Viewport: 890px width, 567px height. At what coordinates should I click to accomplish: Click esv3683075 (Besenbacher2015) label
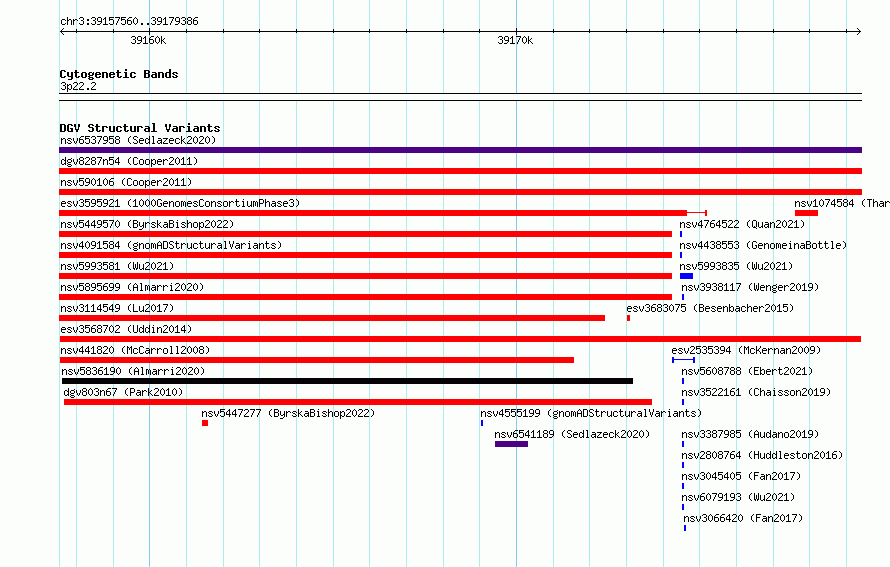[710, 308]
